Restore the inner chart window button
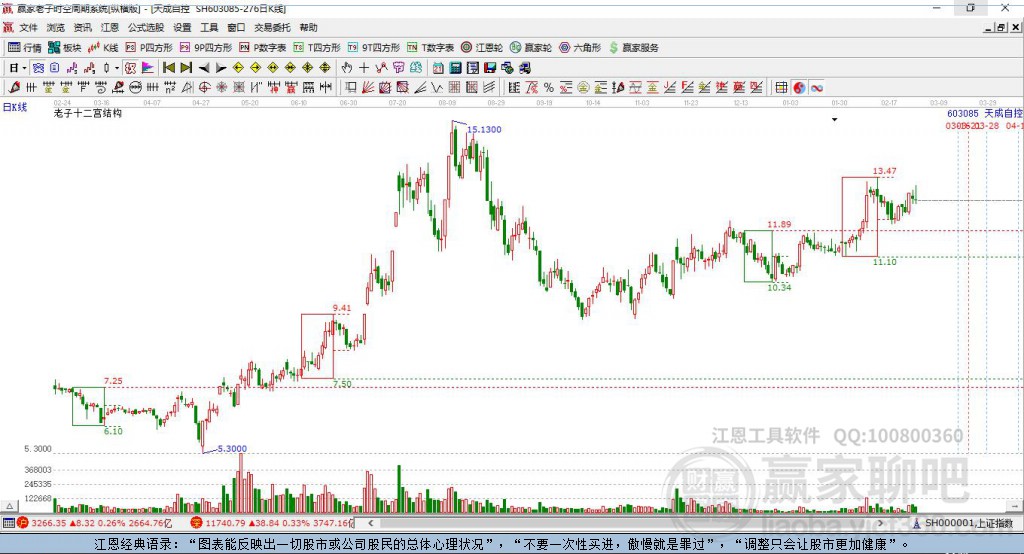This screenshot has width=1024, height=554. coord(1001,27)
